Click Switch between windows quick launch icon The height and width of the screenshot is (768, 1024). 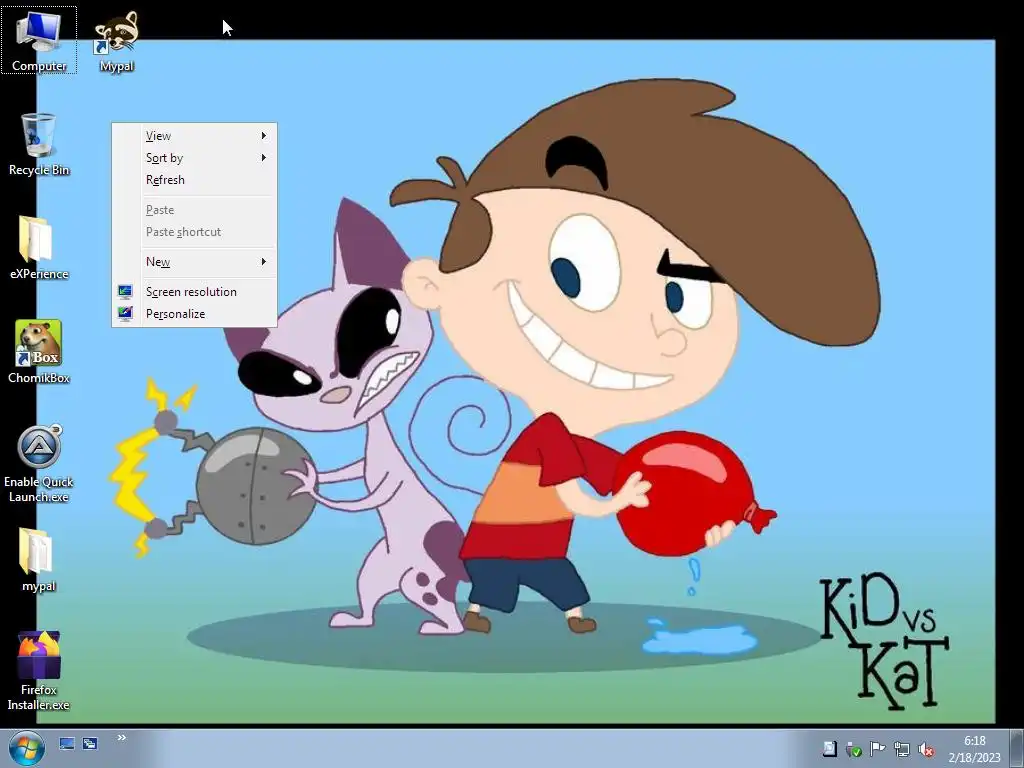click(x=90, y=743)
